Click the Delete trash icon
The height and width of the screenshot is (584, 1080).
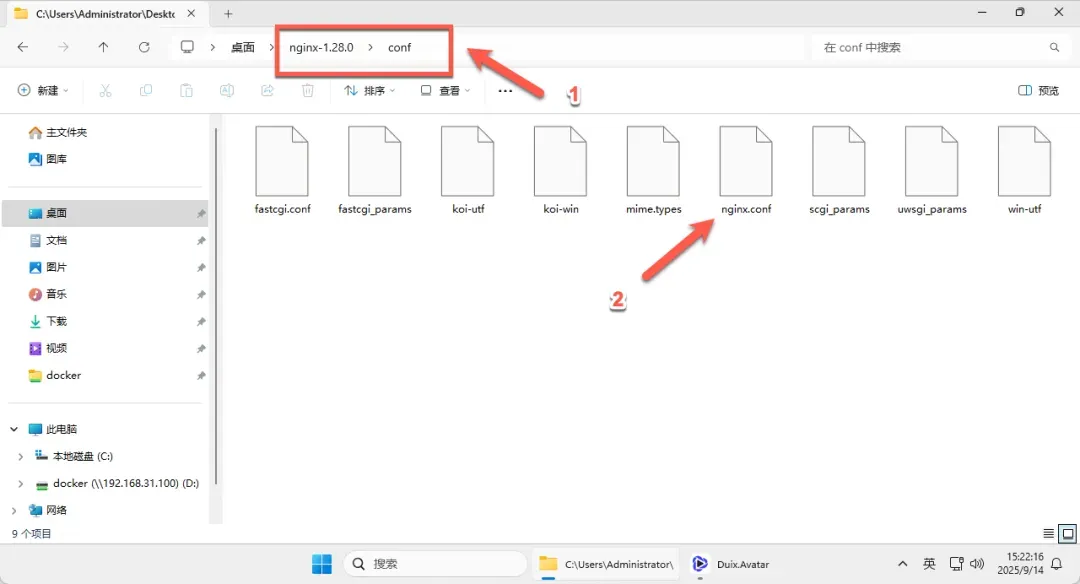pos(307,90)
